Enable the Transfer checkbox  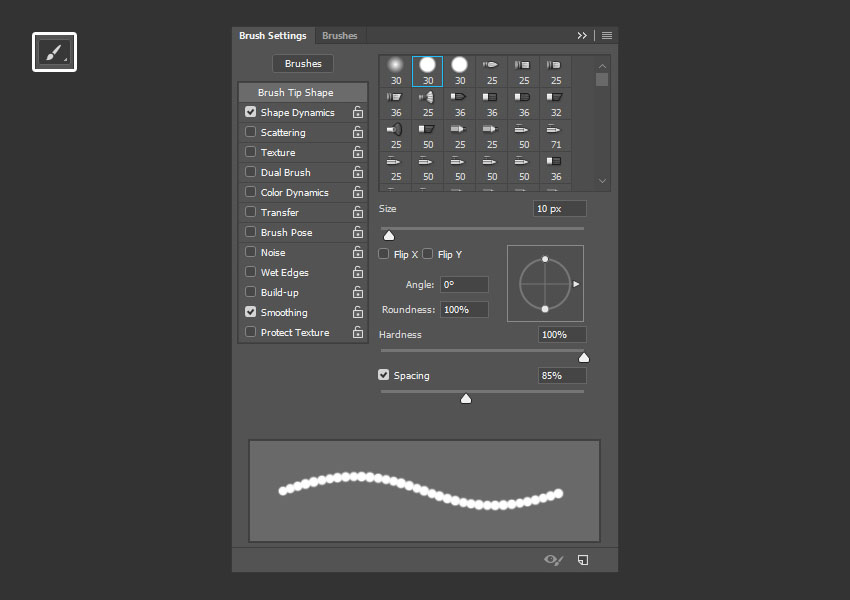[250, 212]
